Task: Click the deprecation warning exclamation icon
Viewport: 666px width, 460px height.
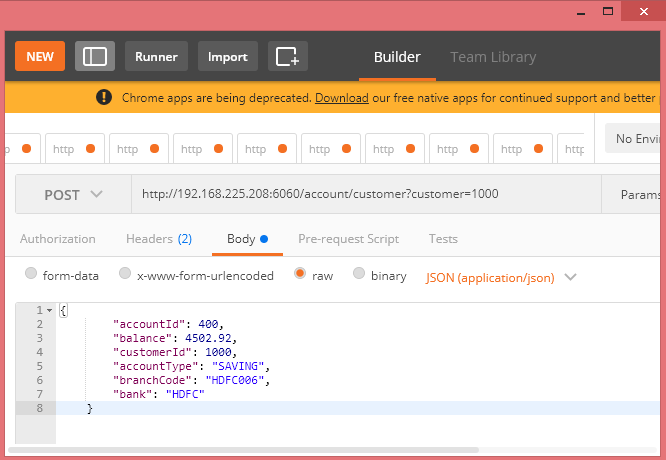Action: pyautogui.click(x=104, y=97)
